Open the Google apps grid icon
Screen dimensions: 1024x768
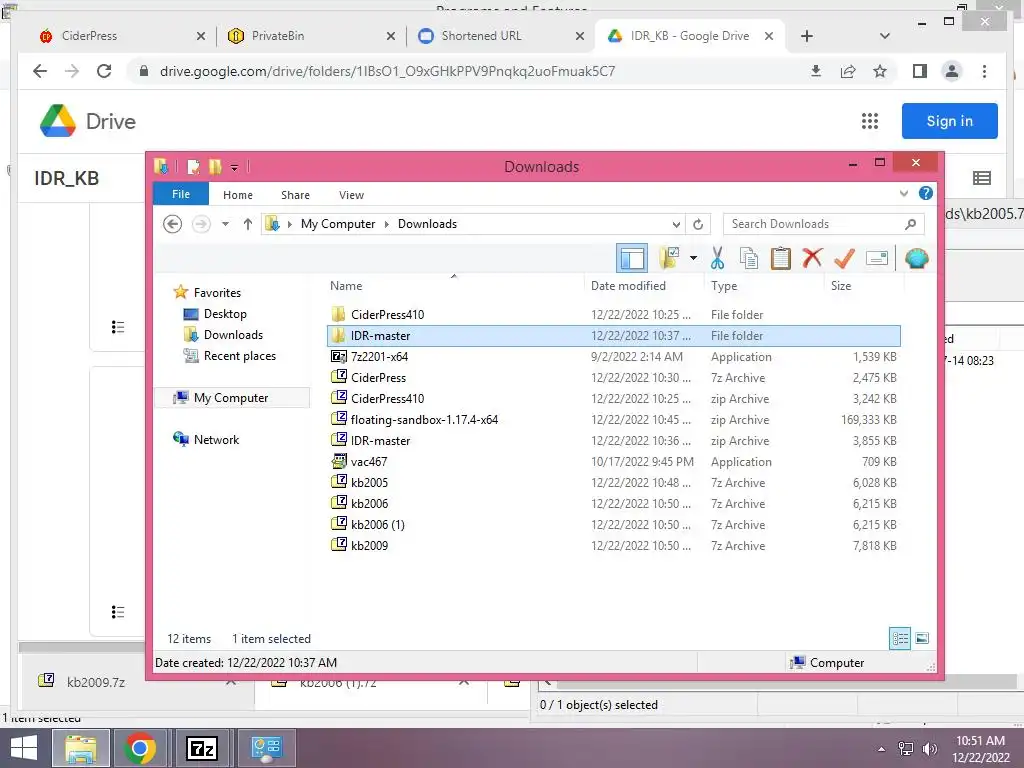869,121
